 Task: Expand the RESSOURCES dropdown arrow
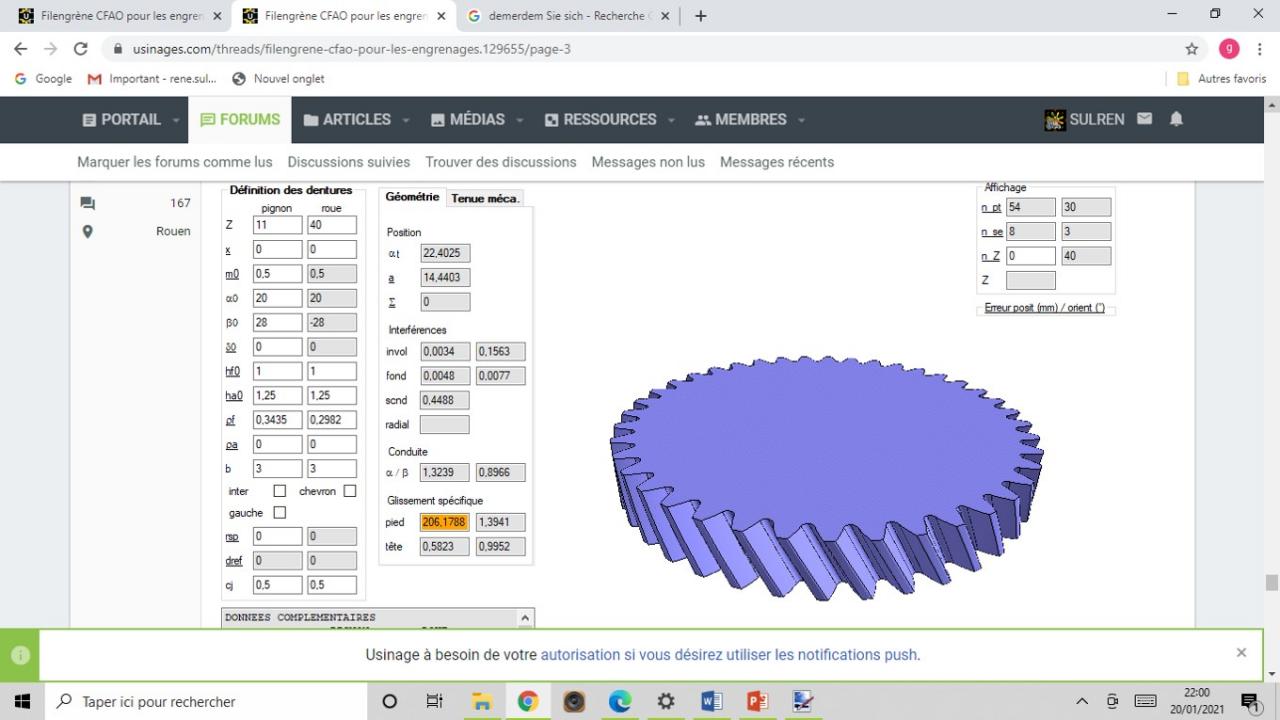(x=672, y=120)
